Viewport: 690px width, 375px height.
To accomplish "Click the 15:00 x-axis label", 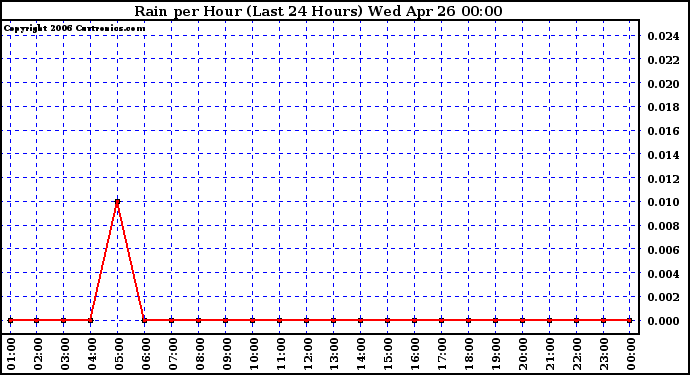I will click(389, 354).
